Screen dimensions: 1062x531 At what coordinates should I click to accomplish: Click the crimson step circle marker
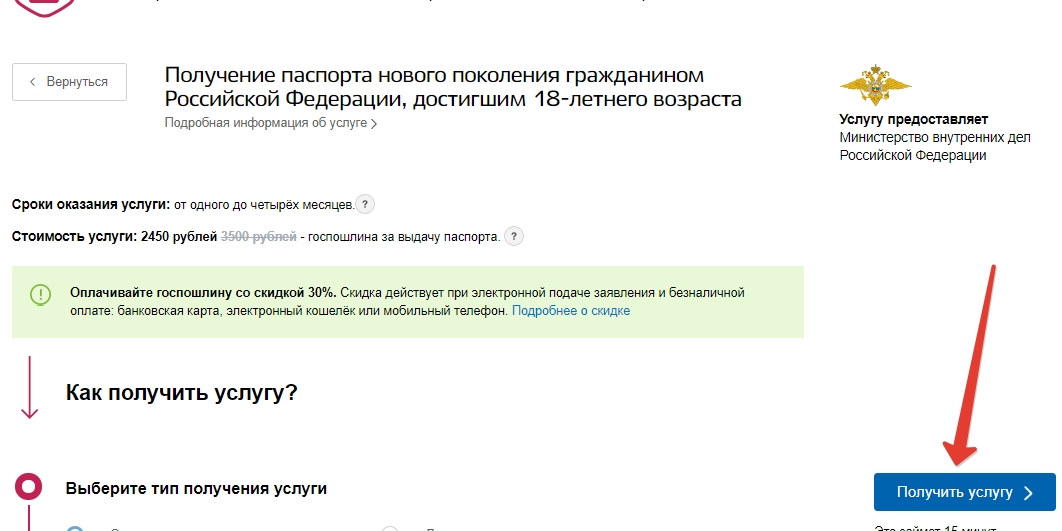tap(29, 488)
